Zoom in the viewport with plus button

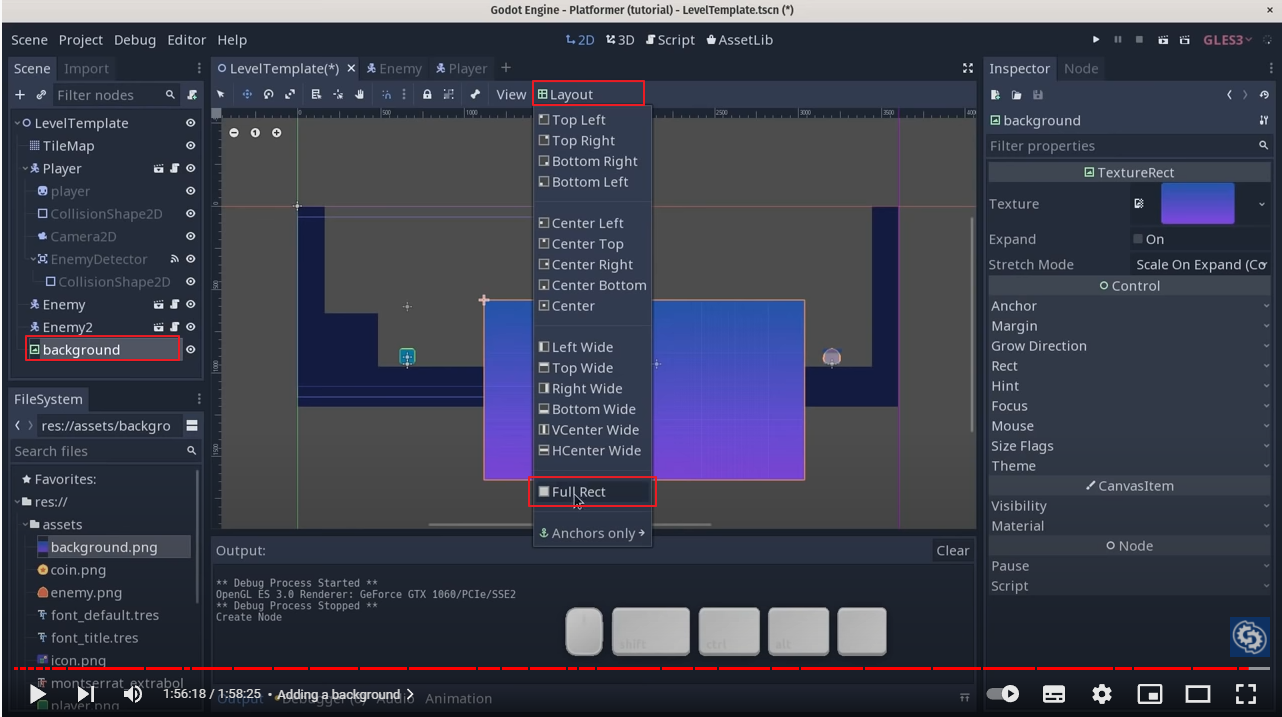277,133
